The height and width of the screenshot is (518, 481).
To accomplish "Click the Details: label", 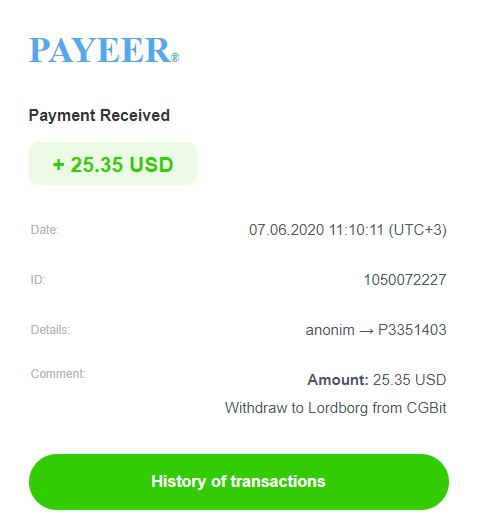I will pyautogui.click(x=50, y=330).
